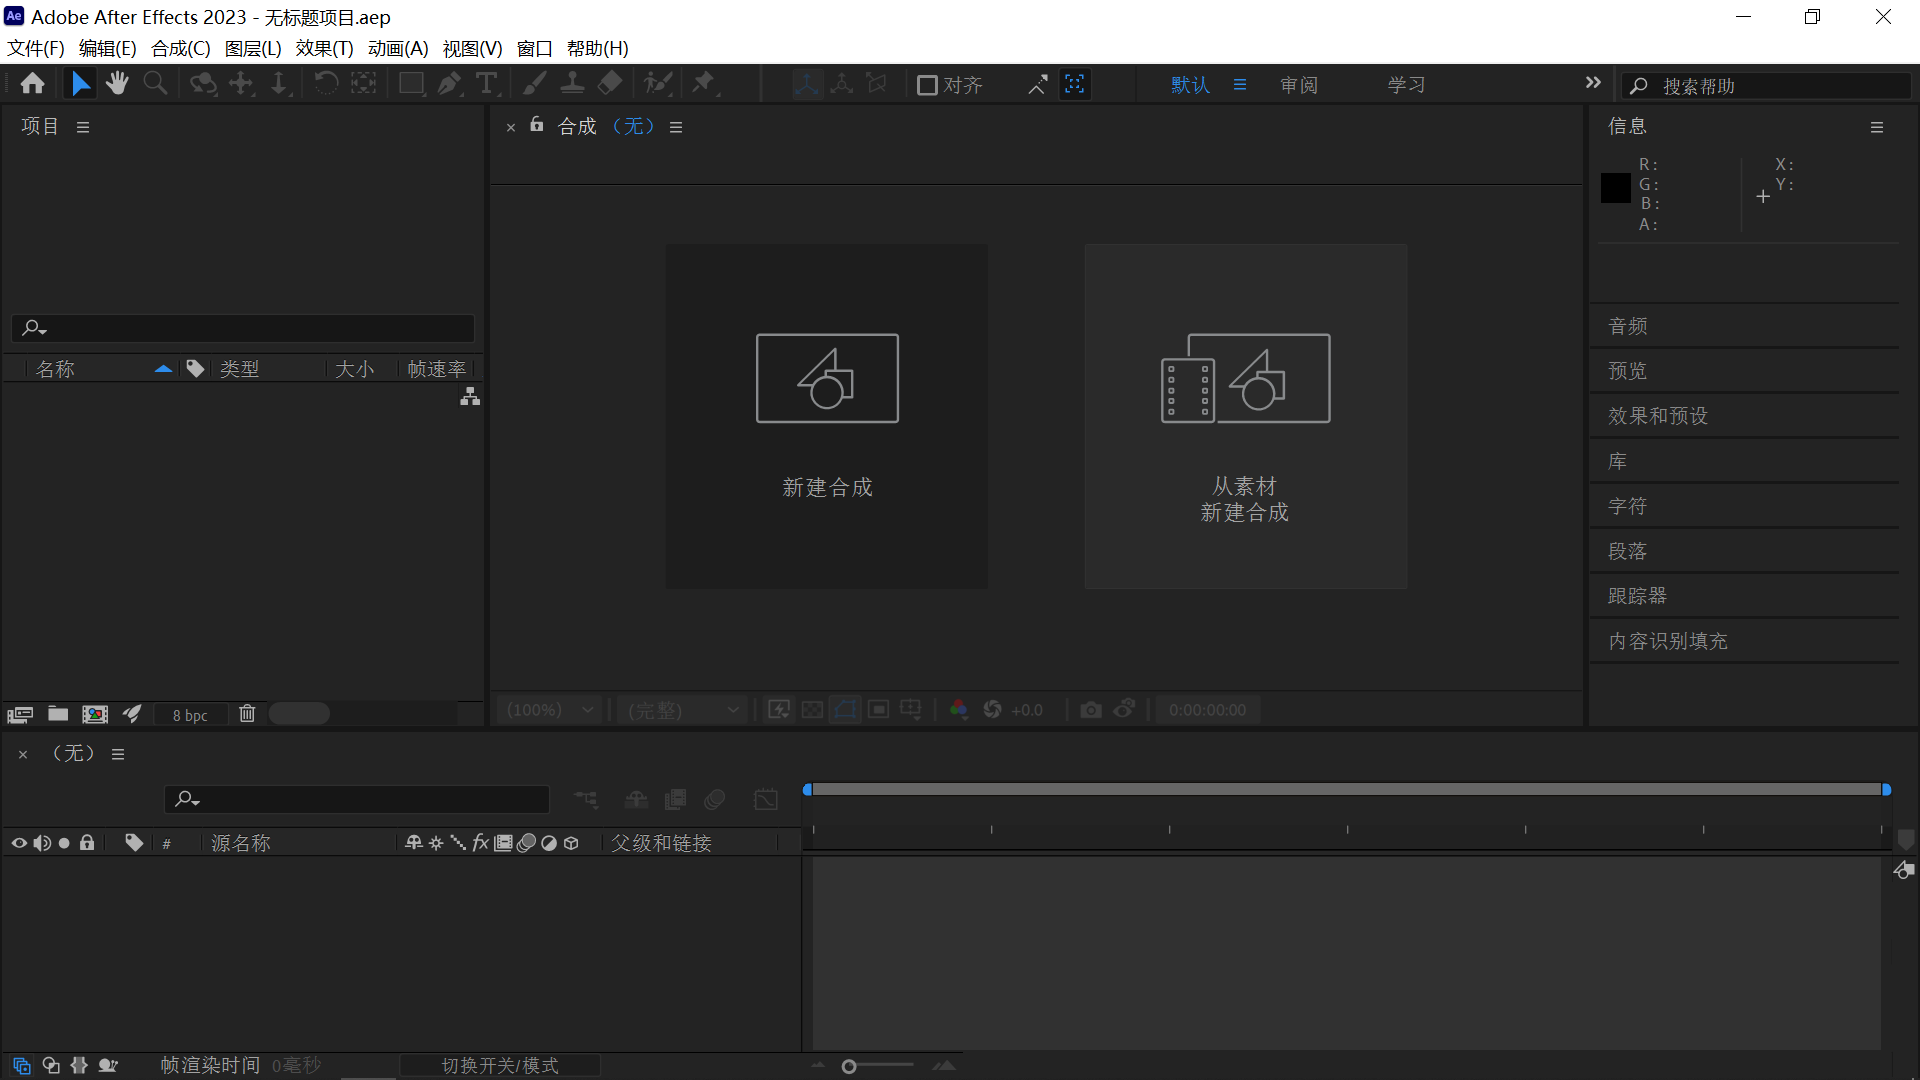The image size is (1920, 1080).
Task: Select the Puppet Pin tool
Action: click(704, 84)
